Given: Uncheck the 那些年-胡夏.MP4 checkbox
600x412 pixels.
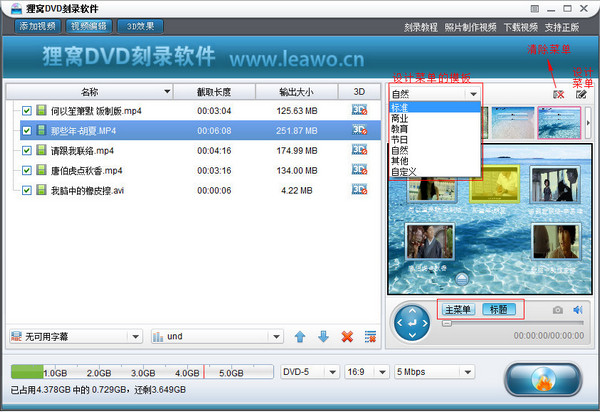Looking at the screenshot, I should (26, 131).
